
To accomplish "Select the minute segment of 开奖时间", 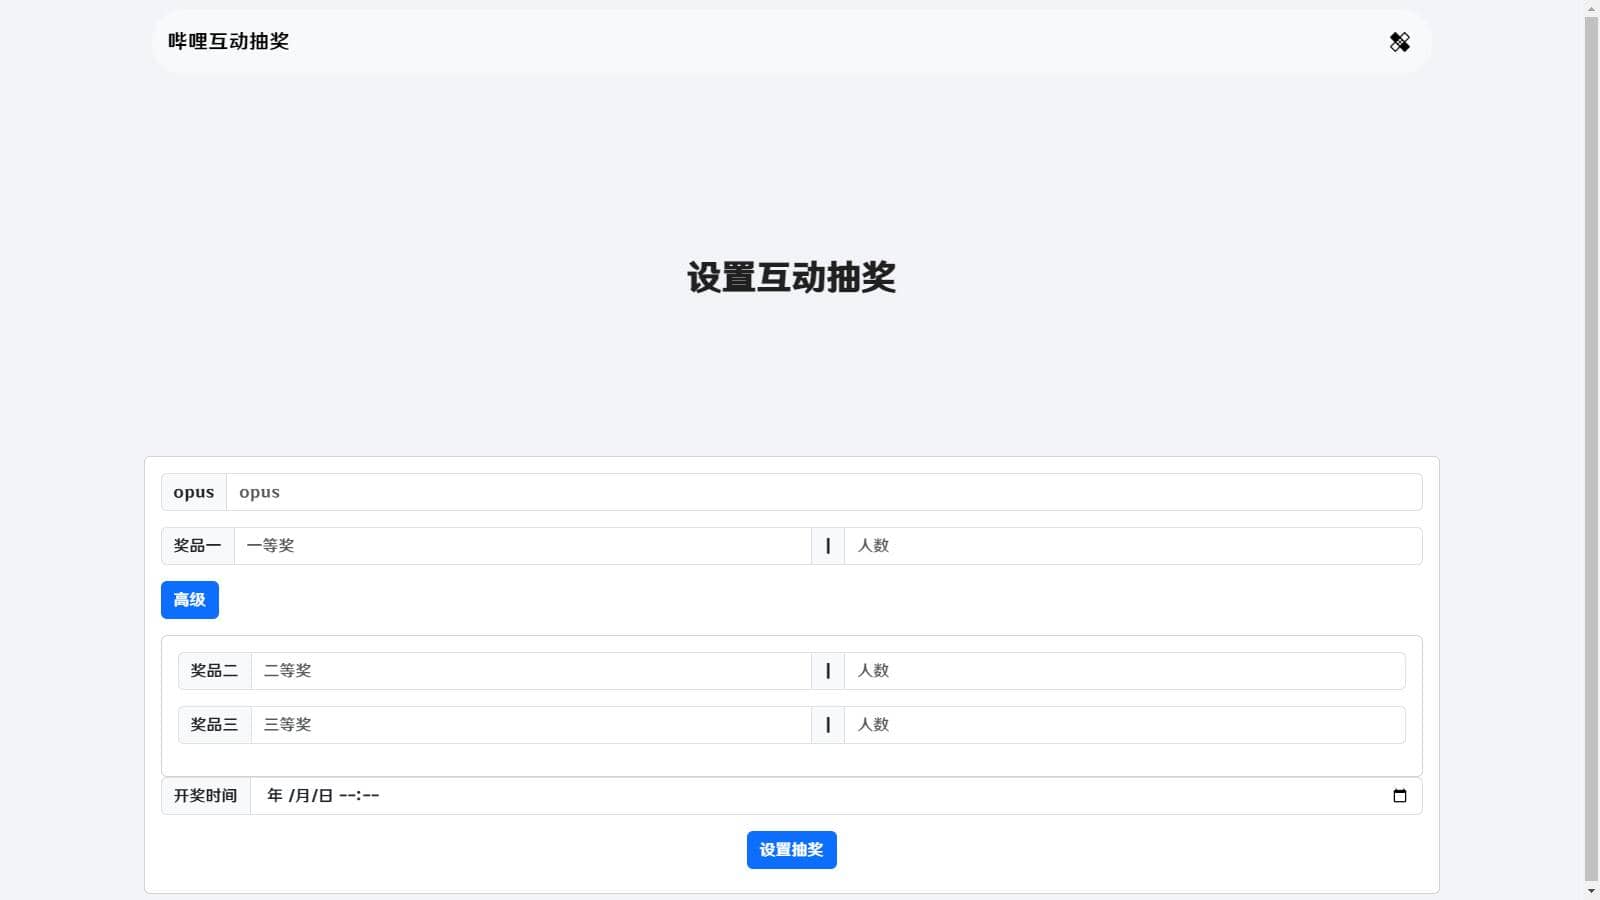I will pyautogui.click(x=370, y=796).
